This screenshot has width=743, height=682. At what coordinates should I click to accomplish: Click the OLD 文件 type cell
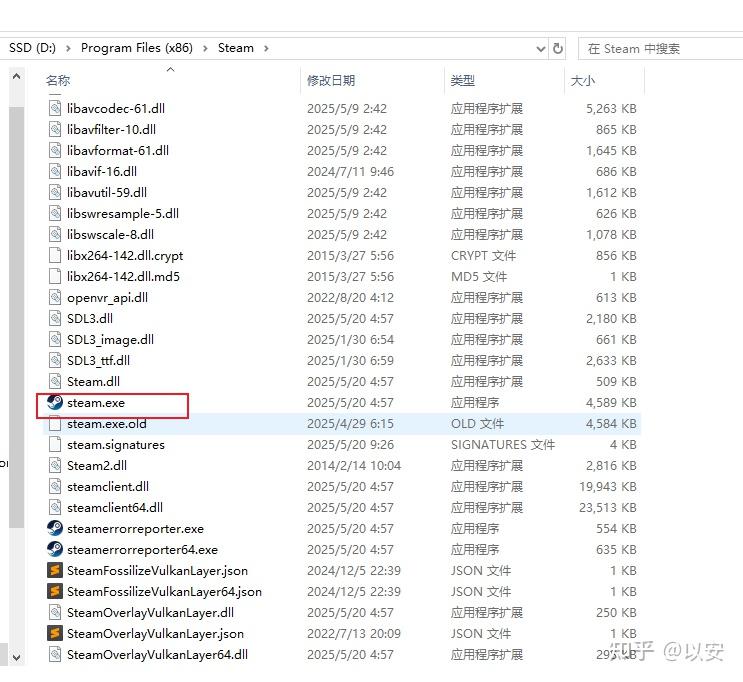click(x=477, y=424)
